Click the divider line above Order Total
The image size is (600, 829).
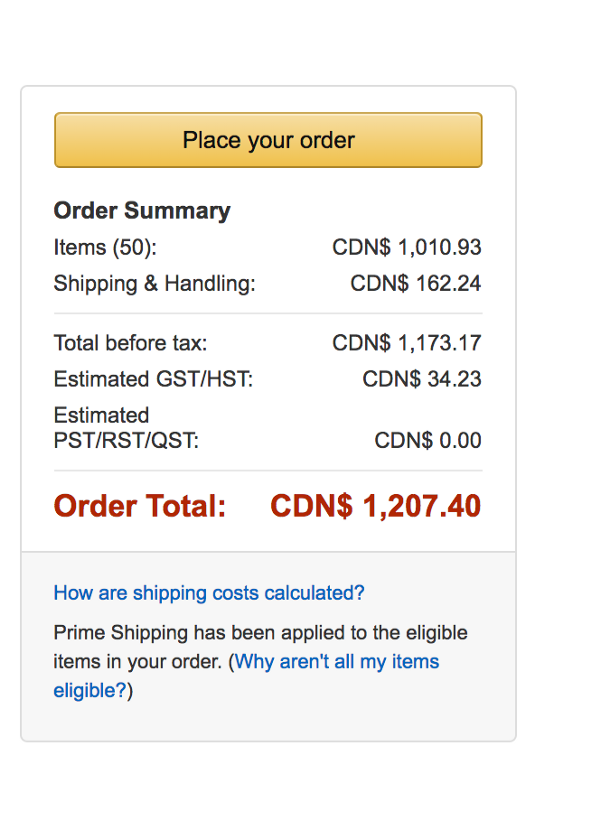click(268, 471)
